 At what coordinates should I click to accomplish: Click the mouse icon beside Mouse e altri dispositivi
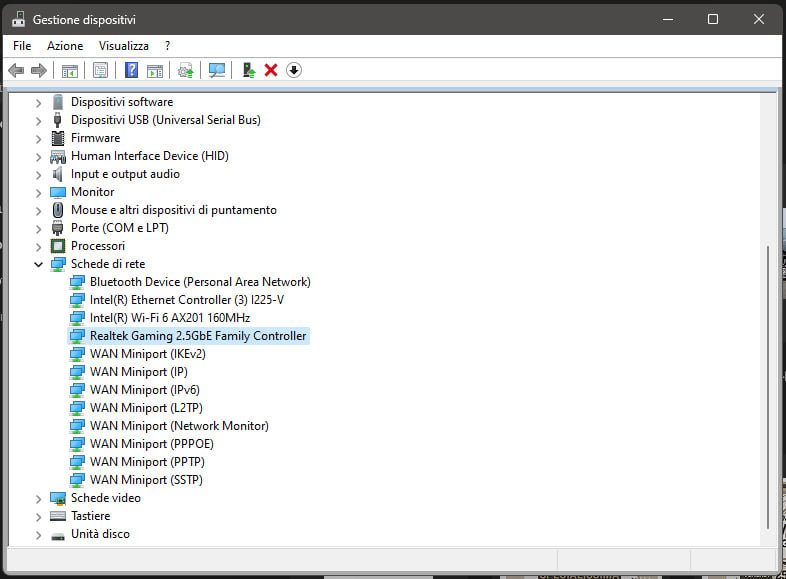[58, 210]
